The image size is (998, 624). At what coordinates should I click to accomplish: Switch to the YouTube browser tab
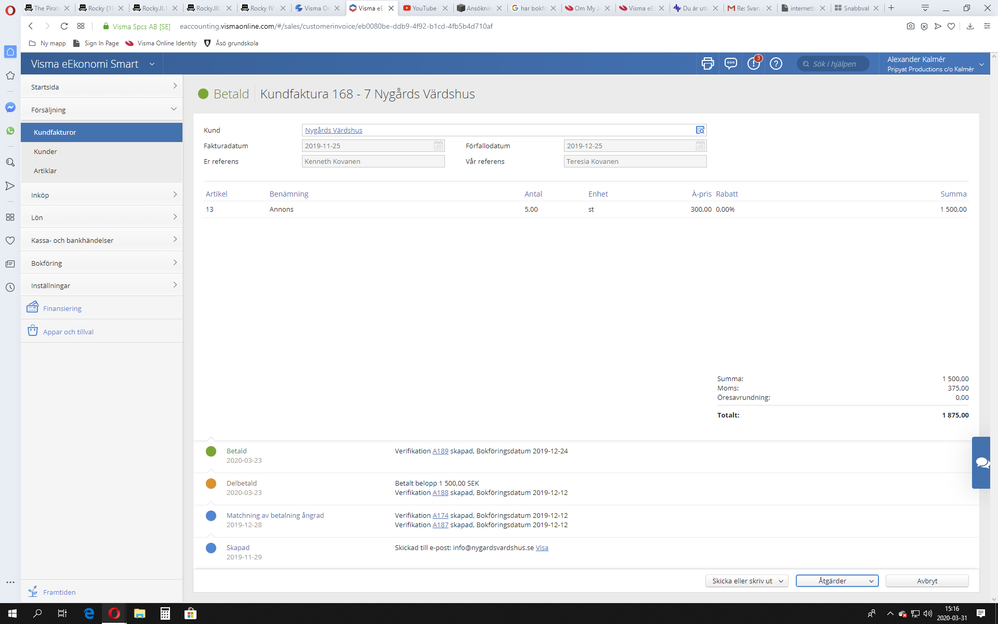425,8
